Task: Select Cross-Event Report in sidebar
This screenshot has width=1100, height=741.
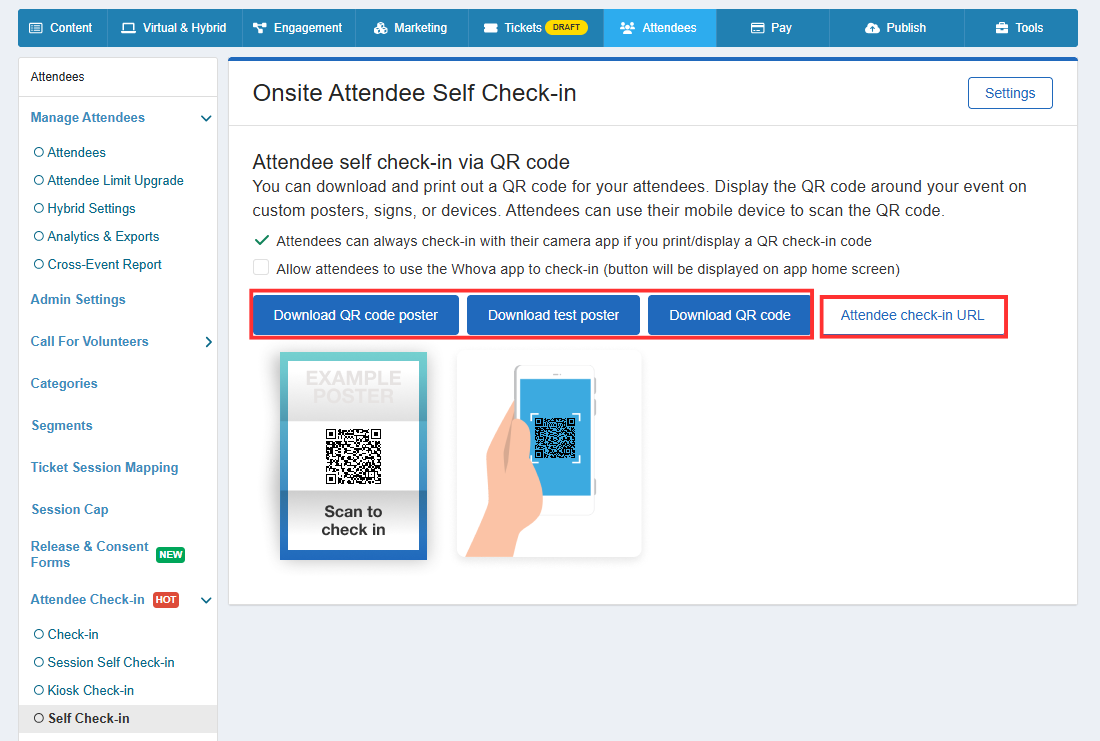Action: (x=98, y=265)
